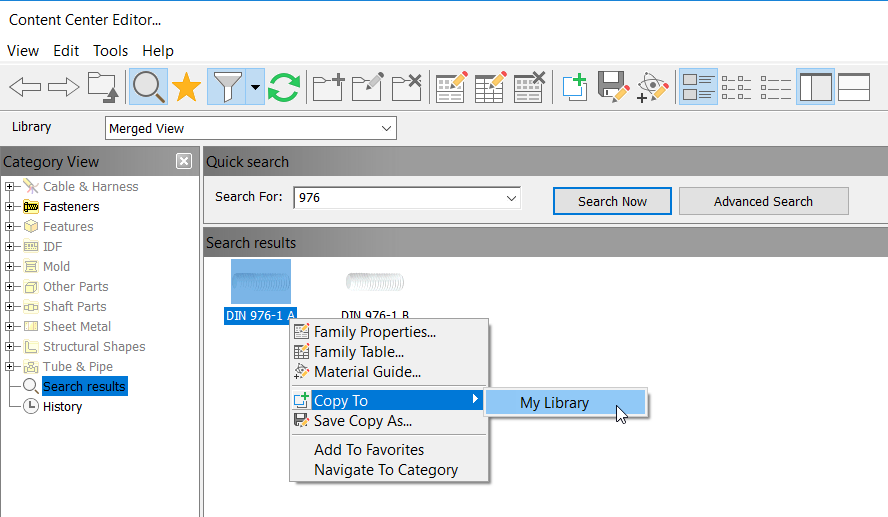Open History in category tree

coord(62,407)
